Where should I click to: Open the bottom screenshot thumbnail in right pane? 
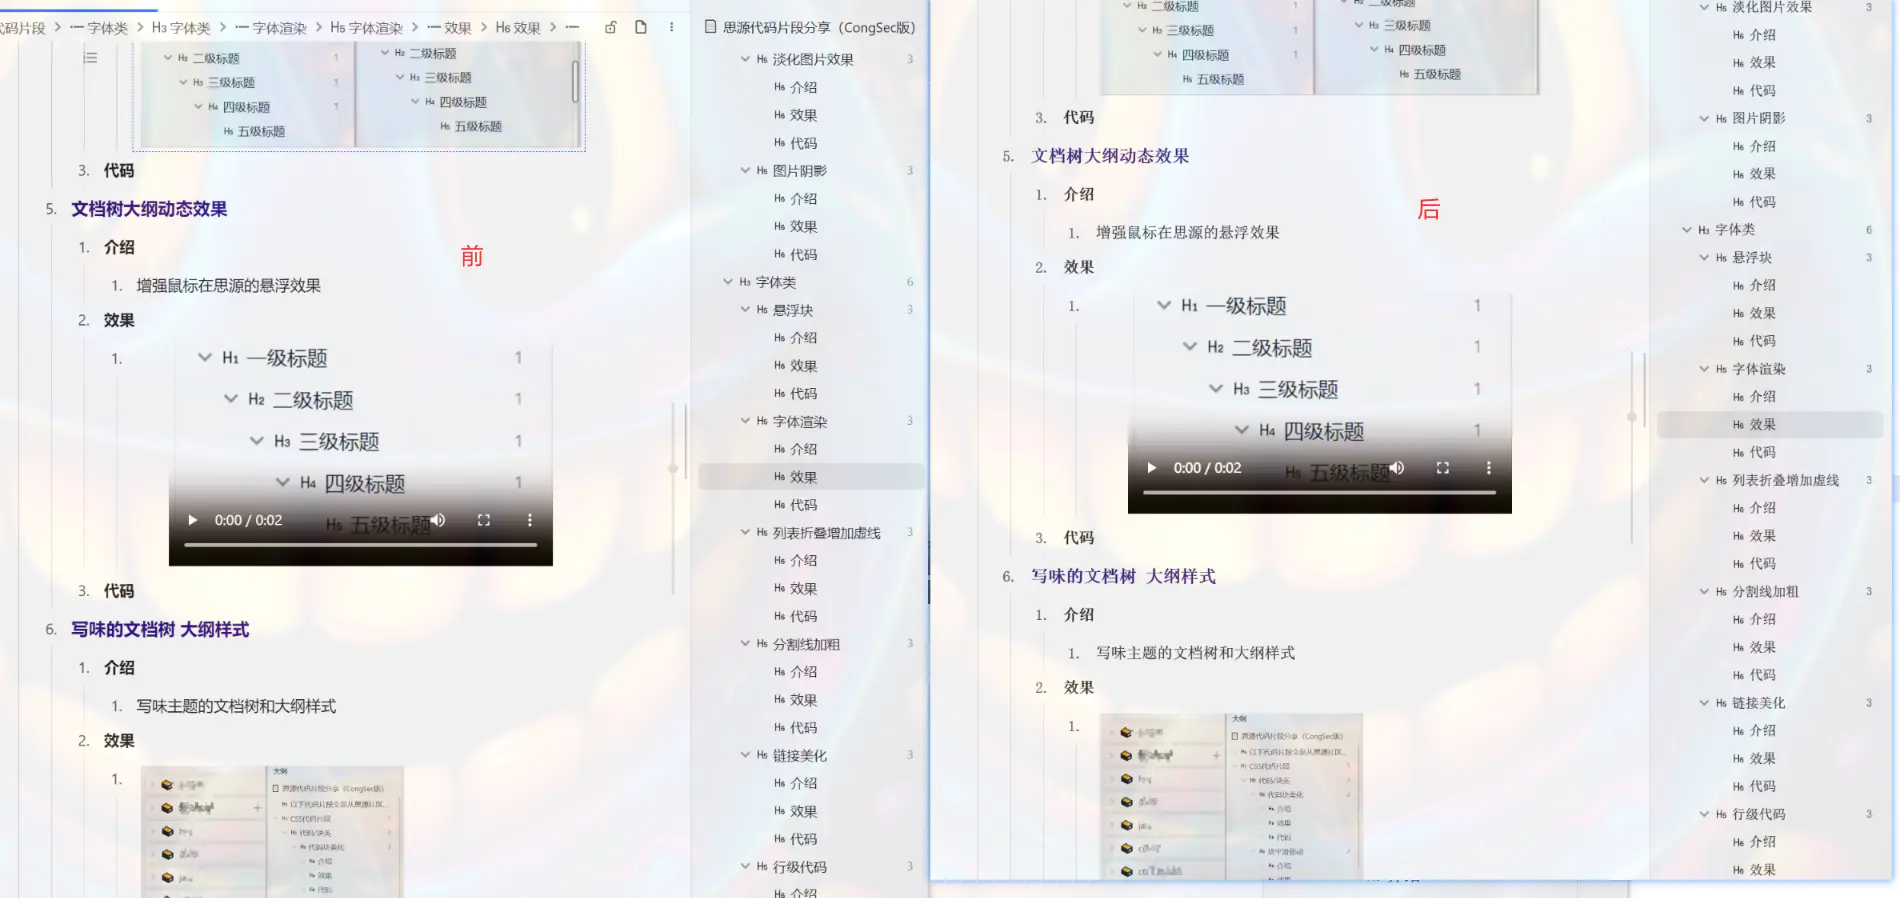(1231, 797)
